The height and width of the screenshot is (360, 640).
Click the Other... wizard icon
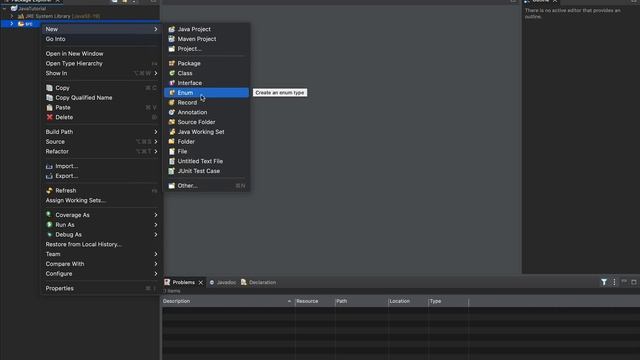pyautogui.click(x=172, y=186)
